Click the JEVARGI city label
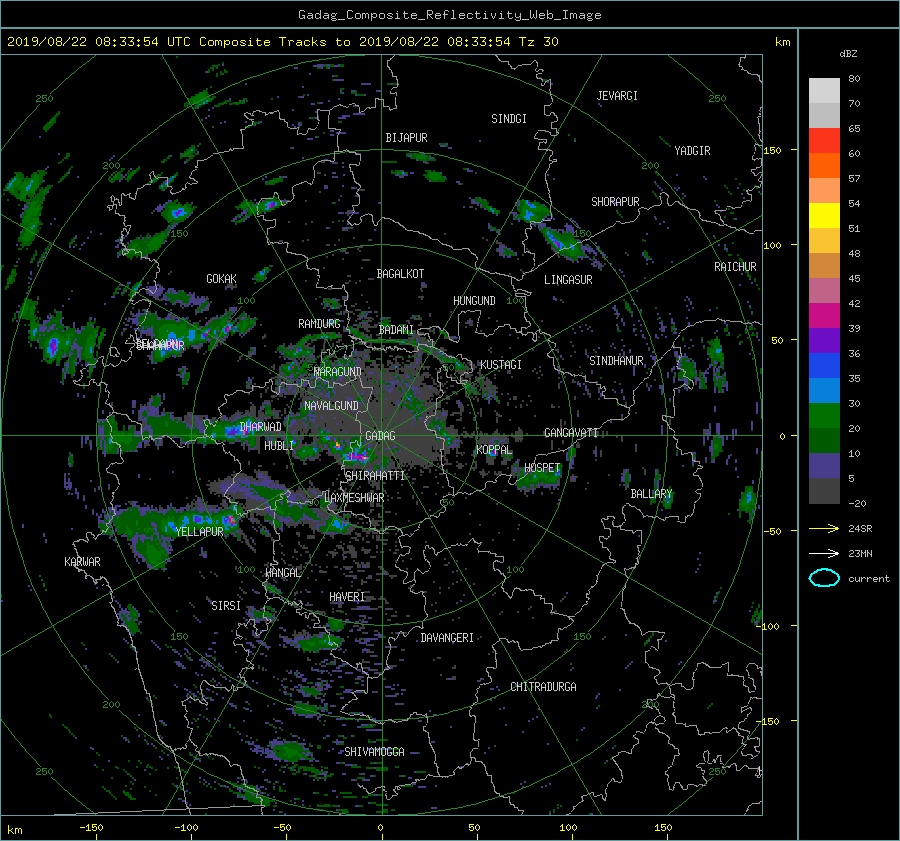 click(x=617, y=96)
